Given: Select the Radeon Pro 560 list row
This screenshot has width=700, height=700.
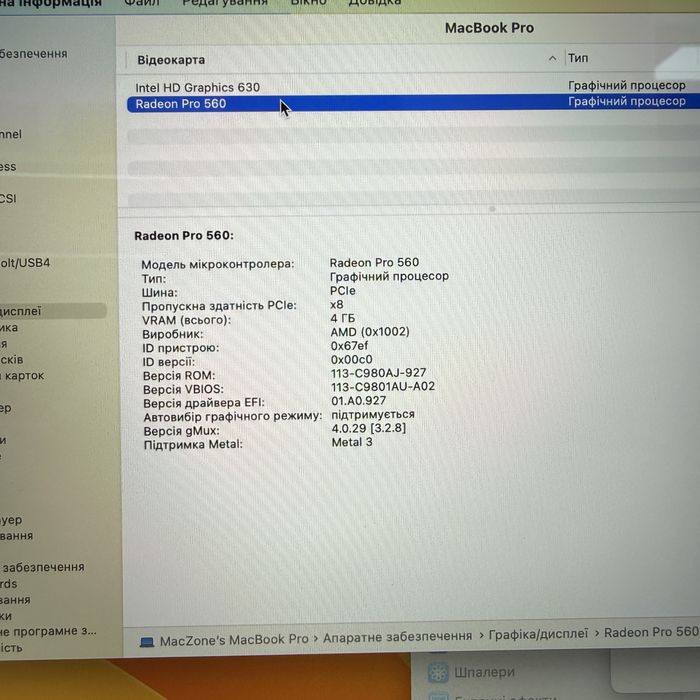Looking at the screenshot, I should coord(413,103).
